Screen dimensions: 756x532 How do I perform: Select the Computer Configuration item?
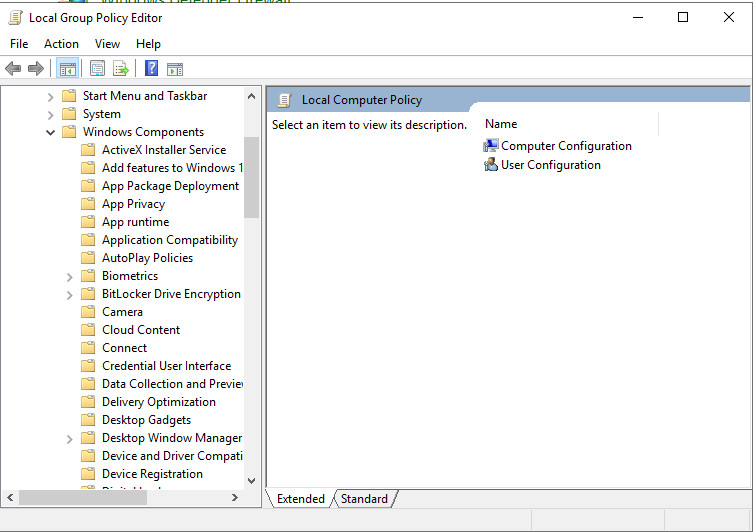point(566,146)
